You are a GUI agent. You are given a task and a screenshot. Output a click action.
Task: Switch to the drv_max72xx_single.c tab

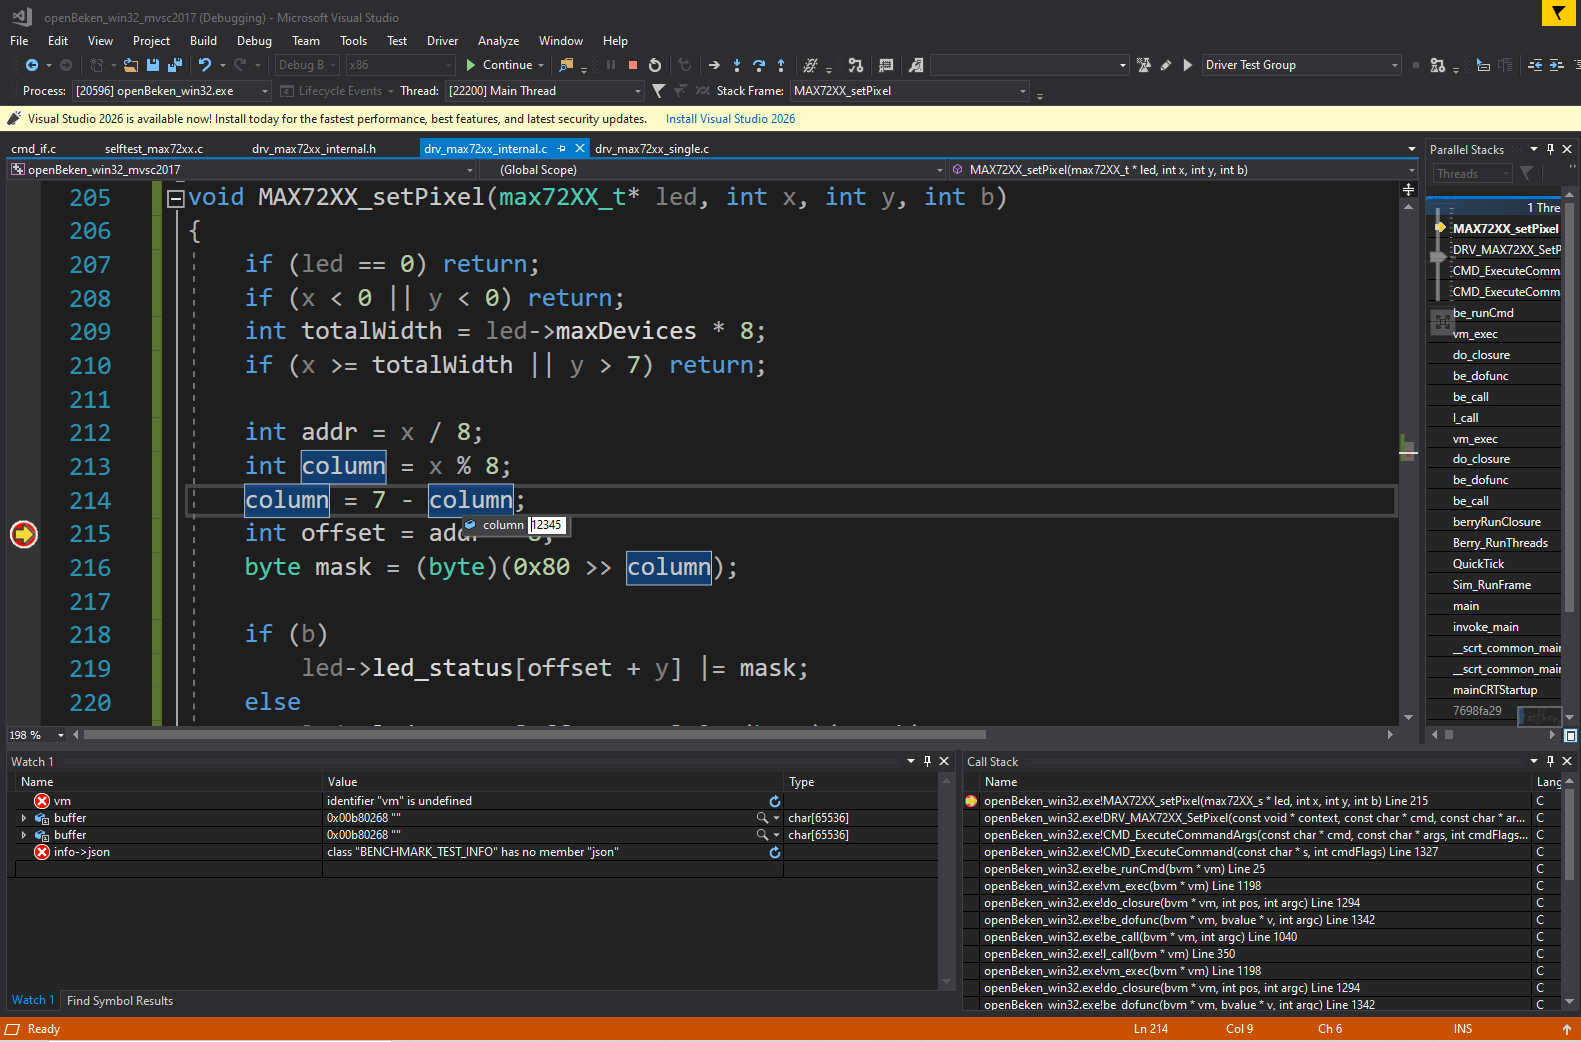(651, 149)
